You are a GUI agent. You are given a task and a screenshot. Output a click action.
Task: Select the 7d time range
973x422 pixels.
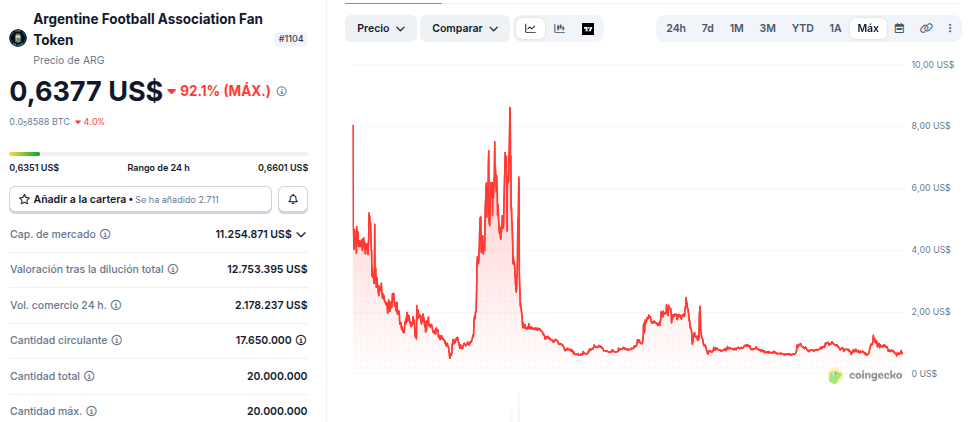click(x=707, y=29)
